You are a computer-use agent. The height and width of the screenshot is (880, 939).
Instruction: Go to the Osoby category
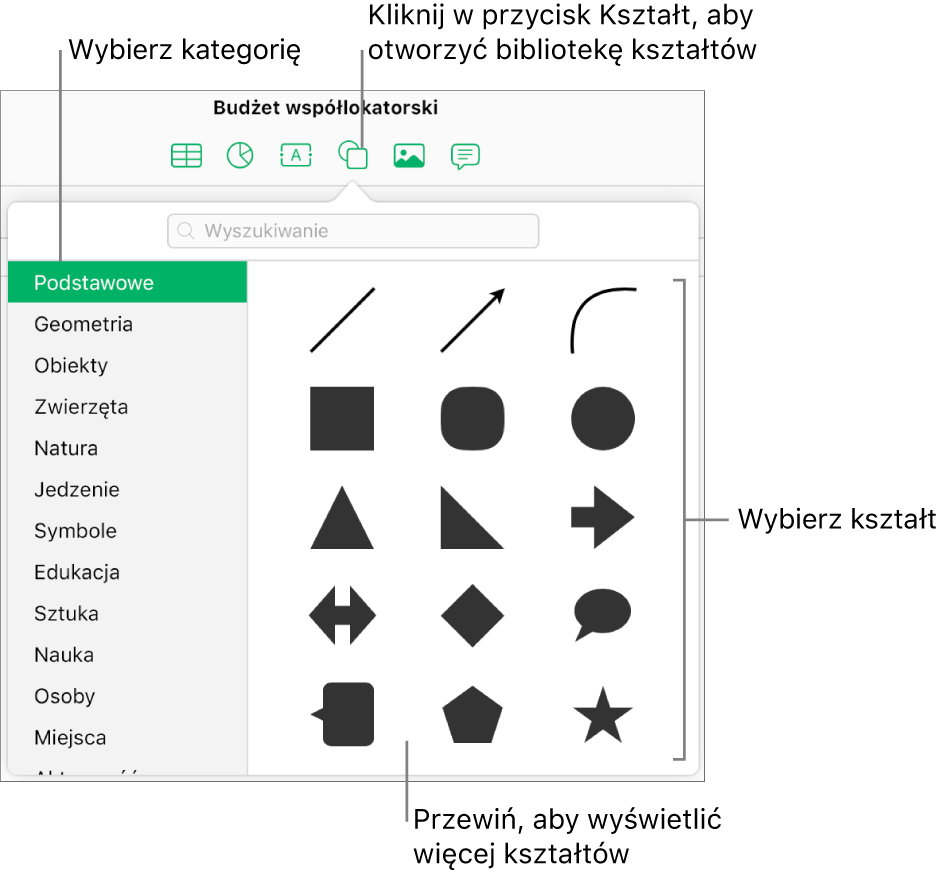tap(128, 695)
